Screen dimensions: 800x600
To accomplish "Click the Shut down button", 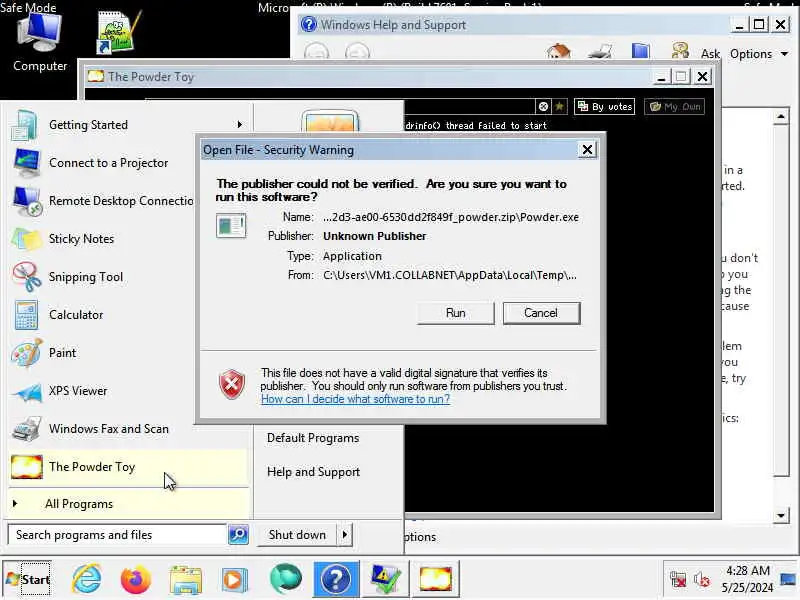I will (297, 535).
